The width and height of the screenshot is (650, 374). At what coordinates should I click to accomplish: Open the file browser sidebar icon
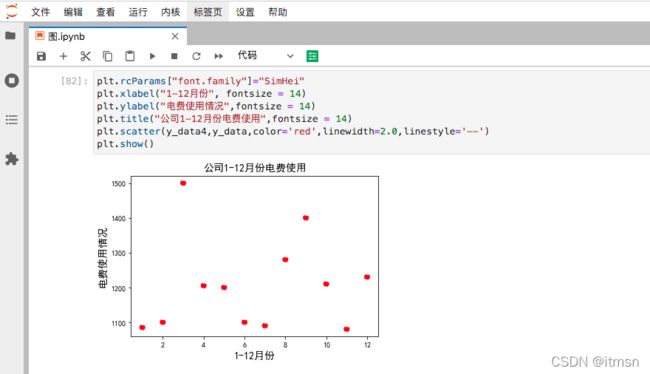[11, 36]
